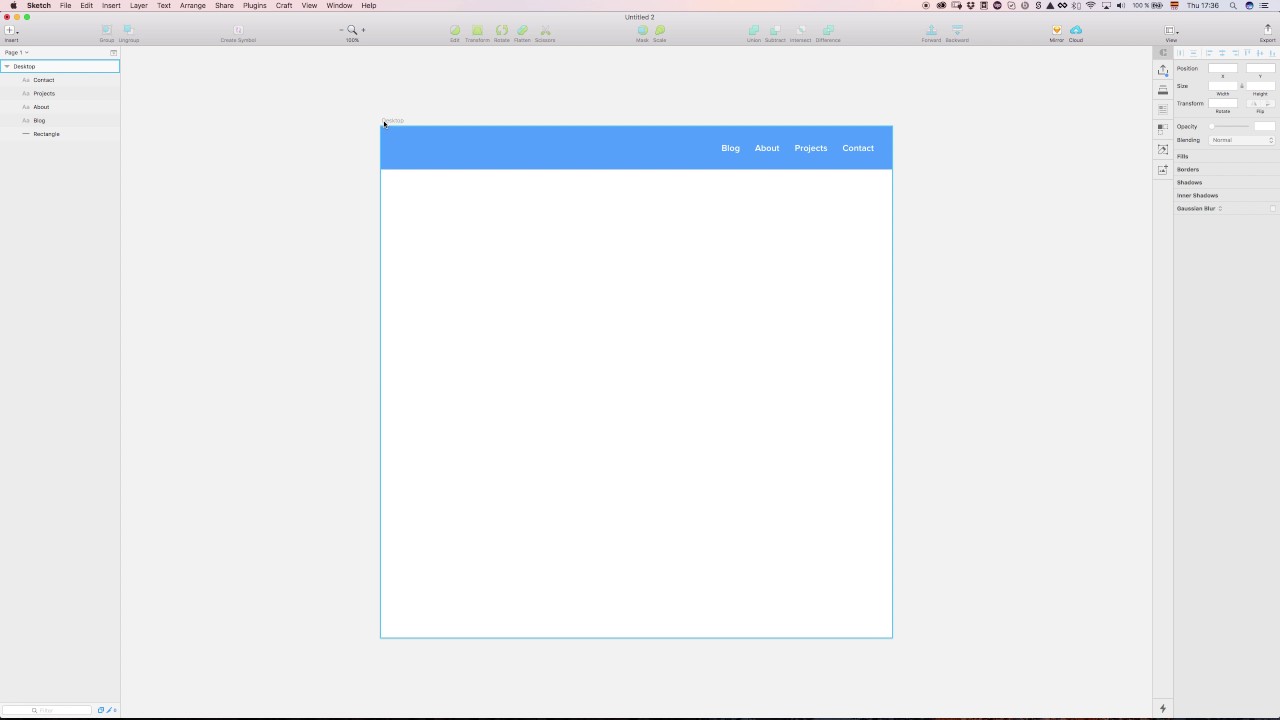Image resolution: width=1280 pixels, height=720 pixels.
Task: Open the Layer menu
Action: pos(139,5)
